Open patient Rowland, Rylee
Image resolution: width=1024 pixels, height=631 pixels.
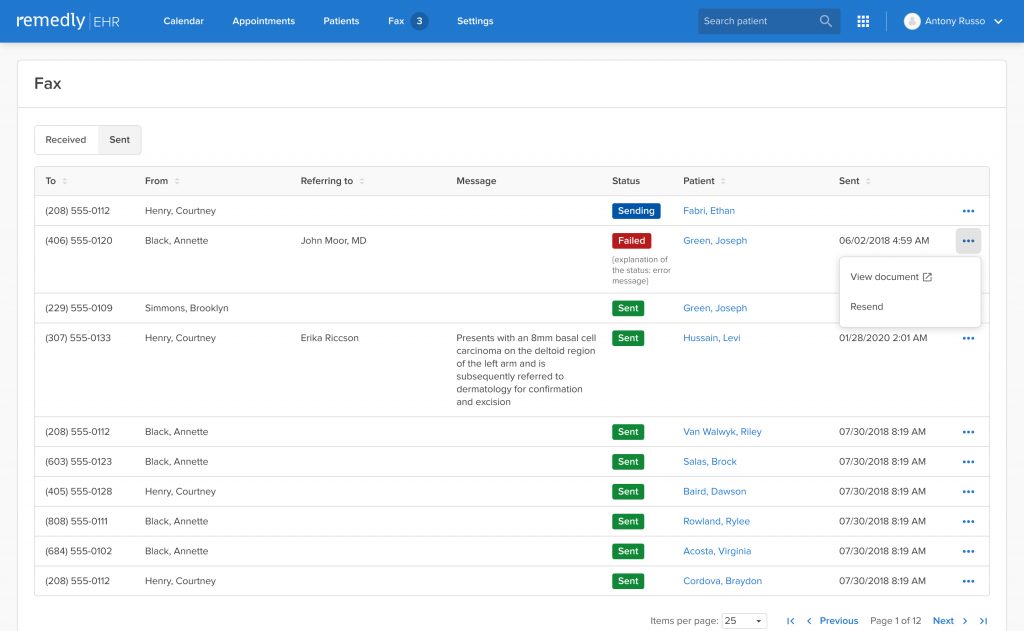[x=716, y=521]
